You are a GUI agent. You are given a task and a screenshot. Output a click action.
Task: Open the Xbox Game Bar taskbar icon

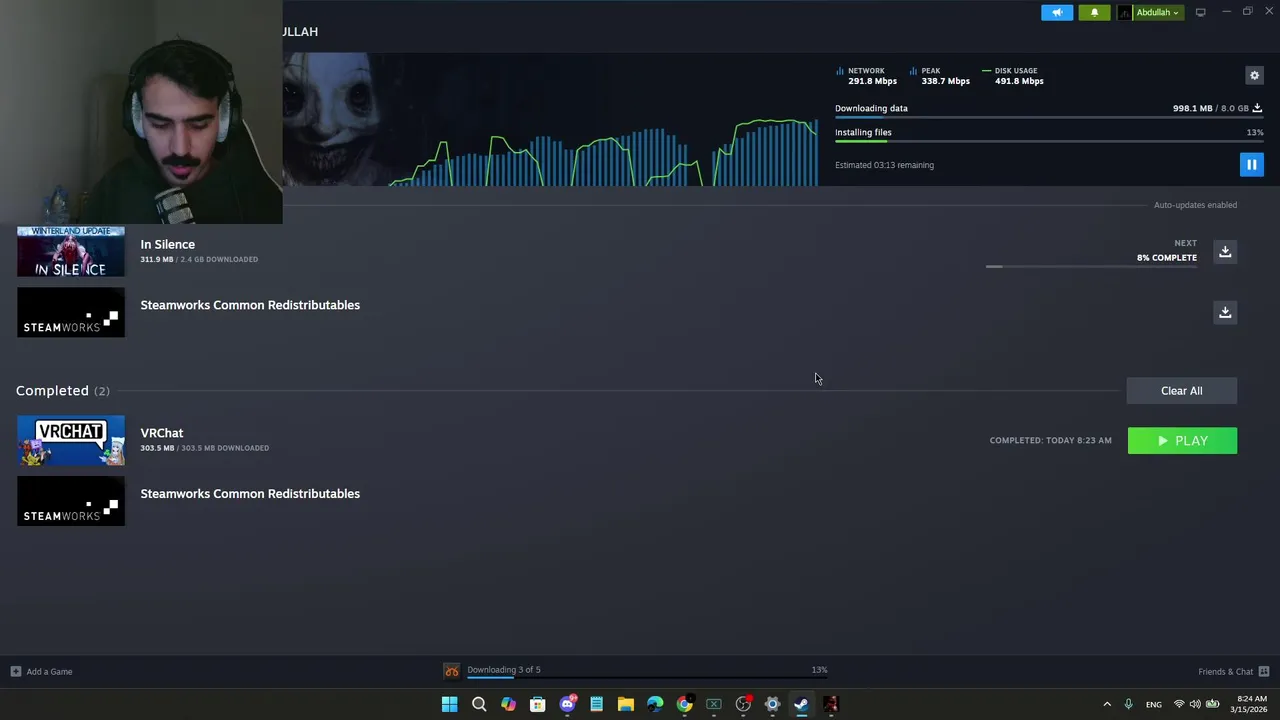coord(714,704)
